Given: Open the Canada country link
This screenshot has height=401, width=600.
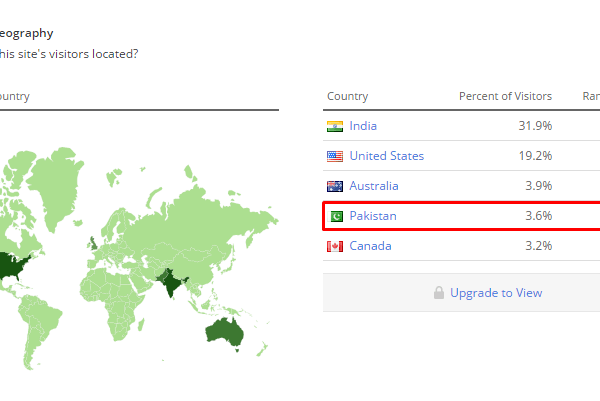Looking at the screenshot, I should (370, 246).
